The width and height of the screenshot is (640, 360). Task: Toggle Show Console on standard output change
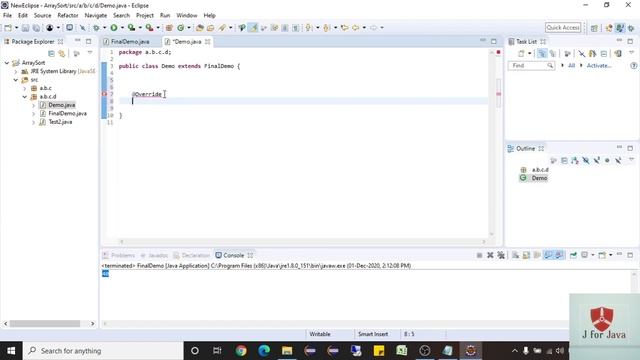tap(548, 255)
